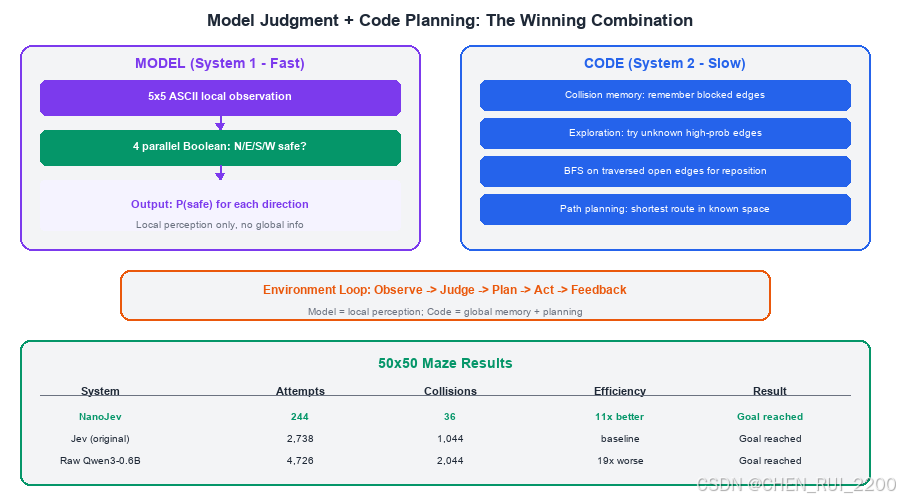Screen dimensions: 900x500
Task: Select the 'Raw Qwen3-0.6B' row name
Action: coord(100,460)
